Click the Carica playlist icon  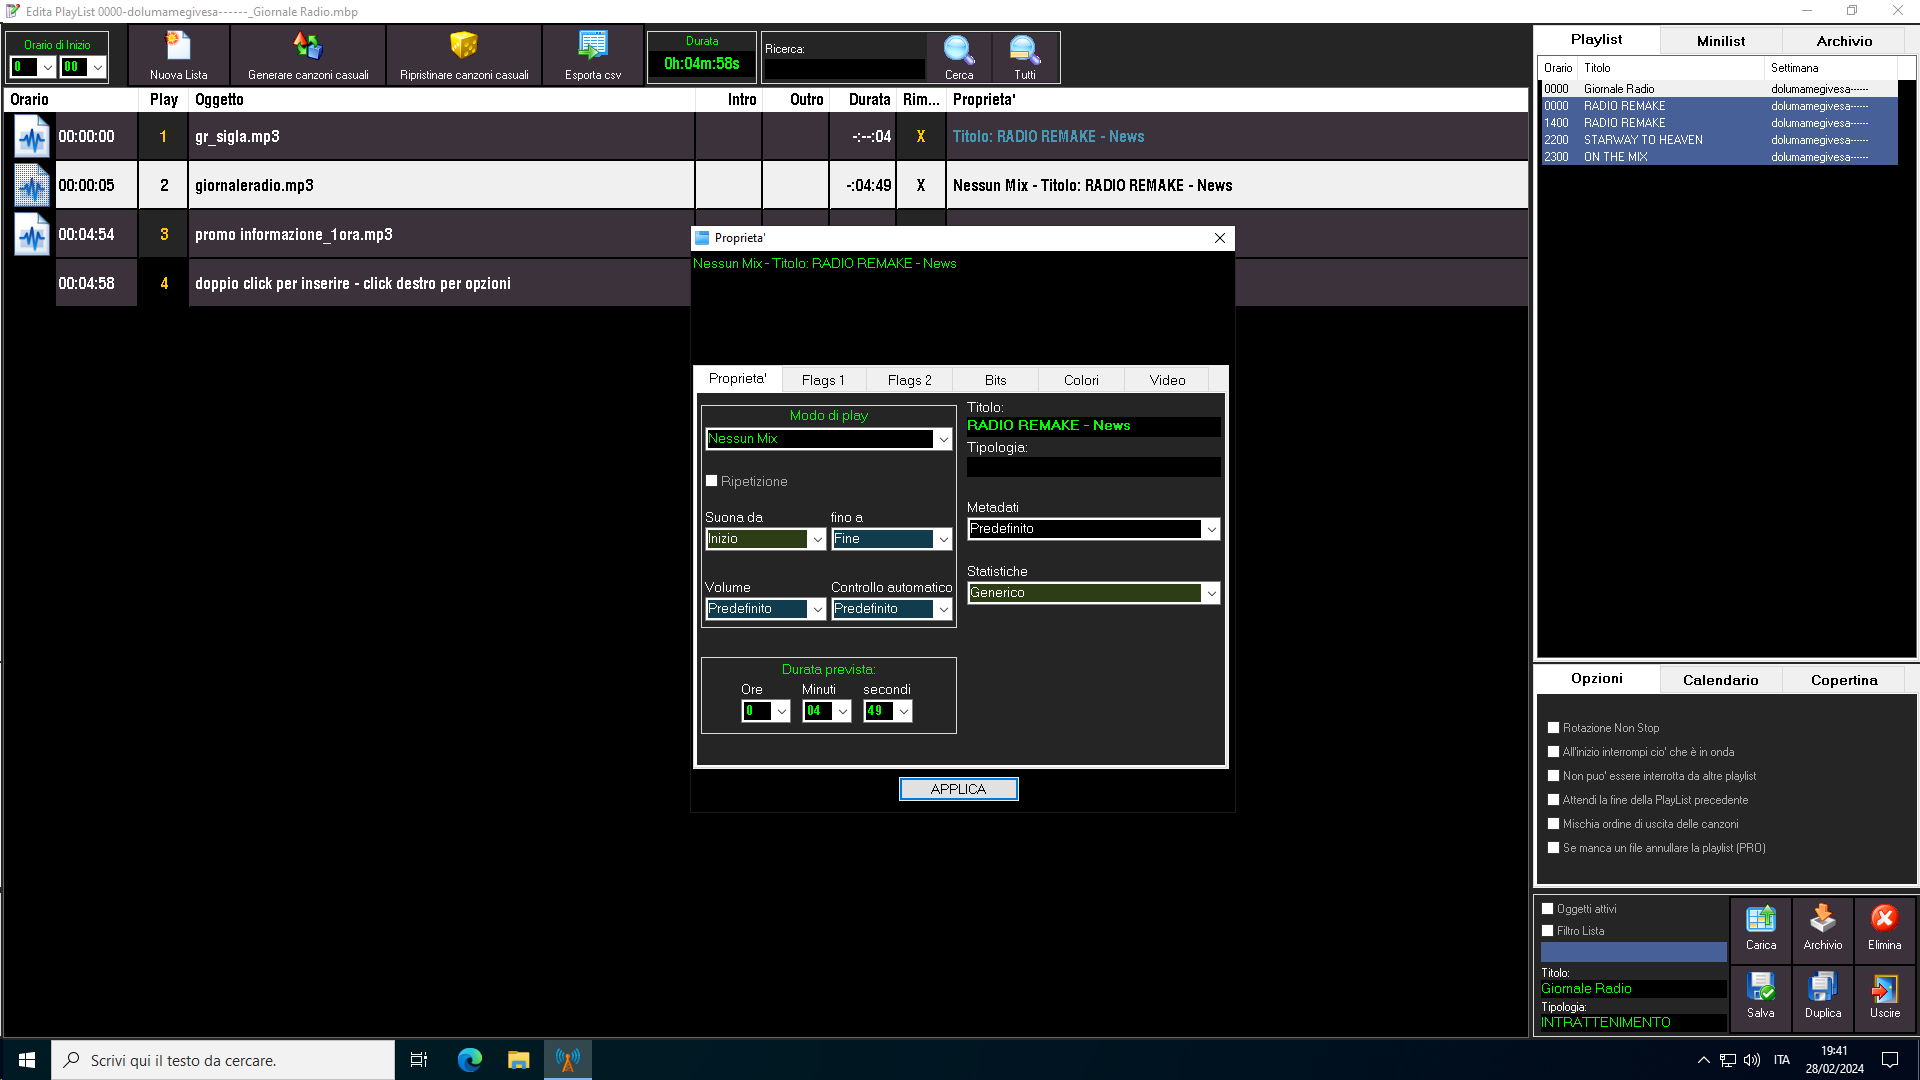click(1760, 920)
